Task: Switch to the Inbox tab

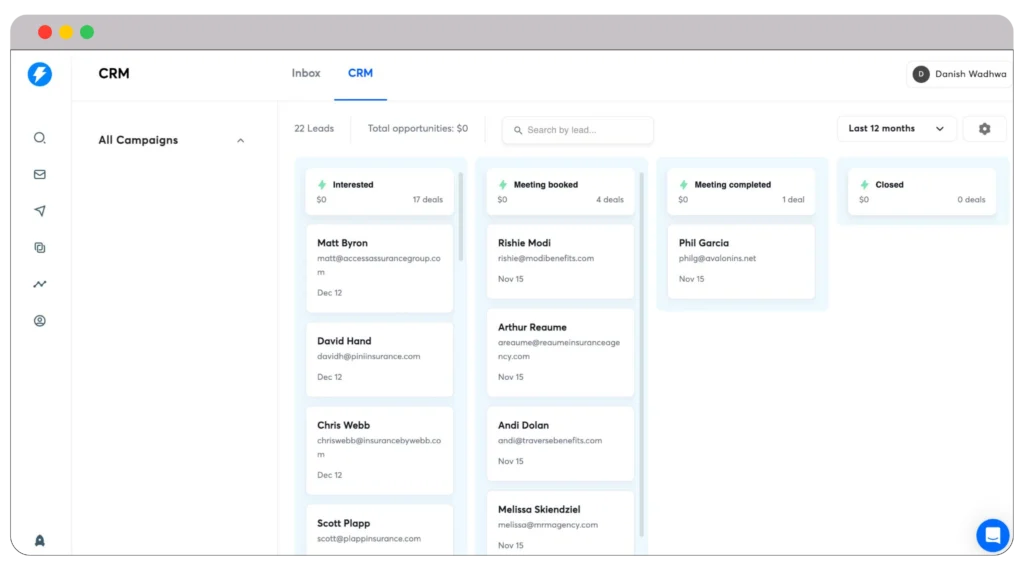Action: click(x=306, y=73)
